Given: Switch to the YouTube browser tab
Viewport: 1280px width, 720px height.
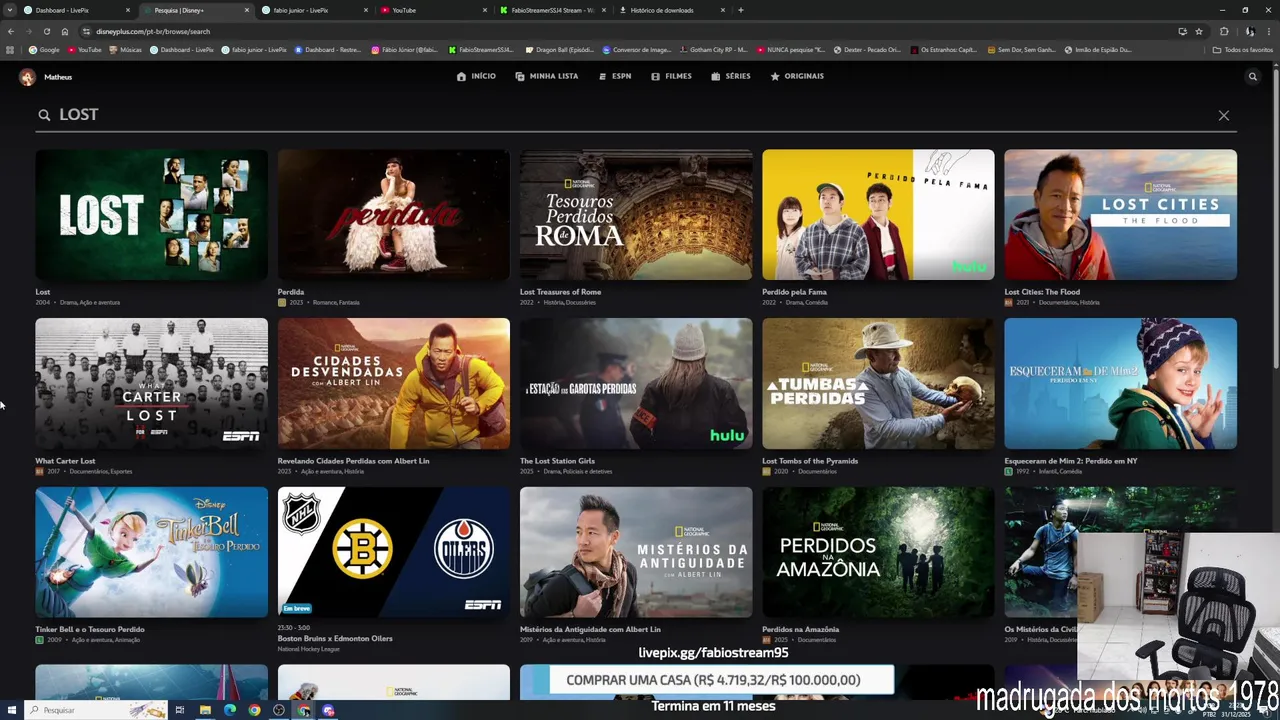Looking at the screenshot, I should coord(434,10).
